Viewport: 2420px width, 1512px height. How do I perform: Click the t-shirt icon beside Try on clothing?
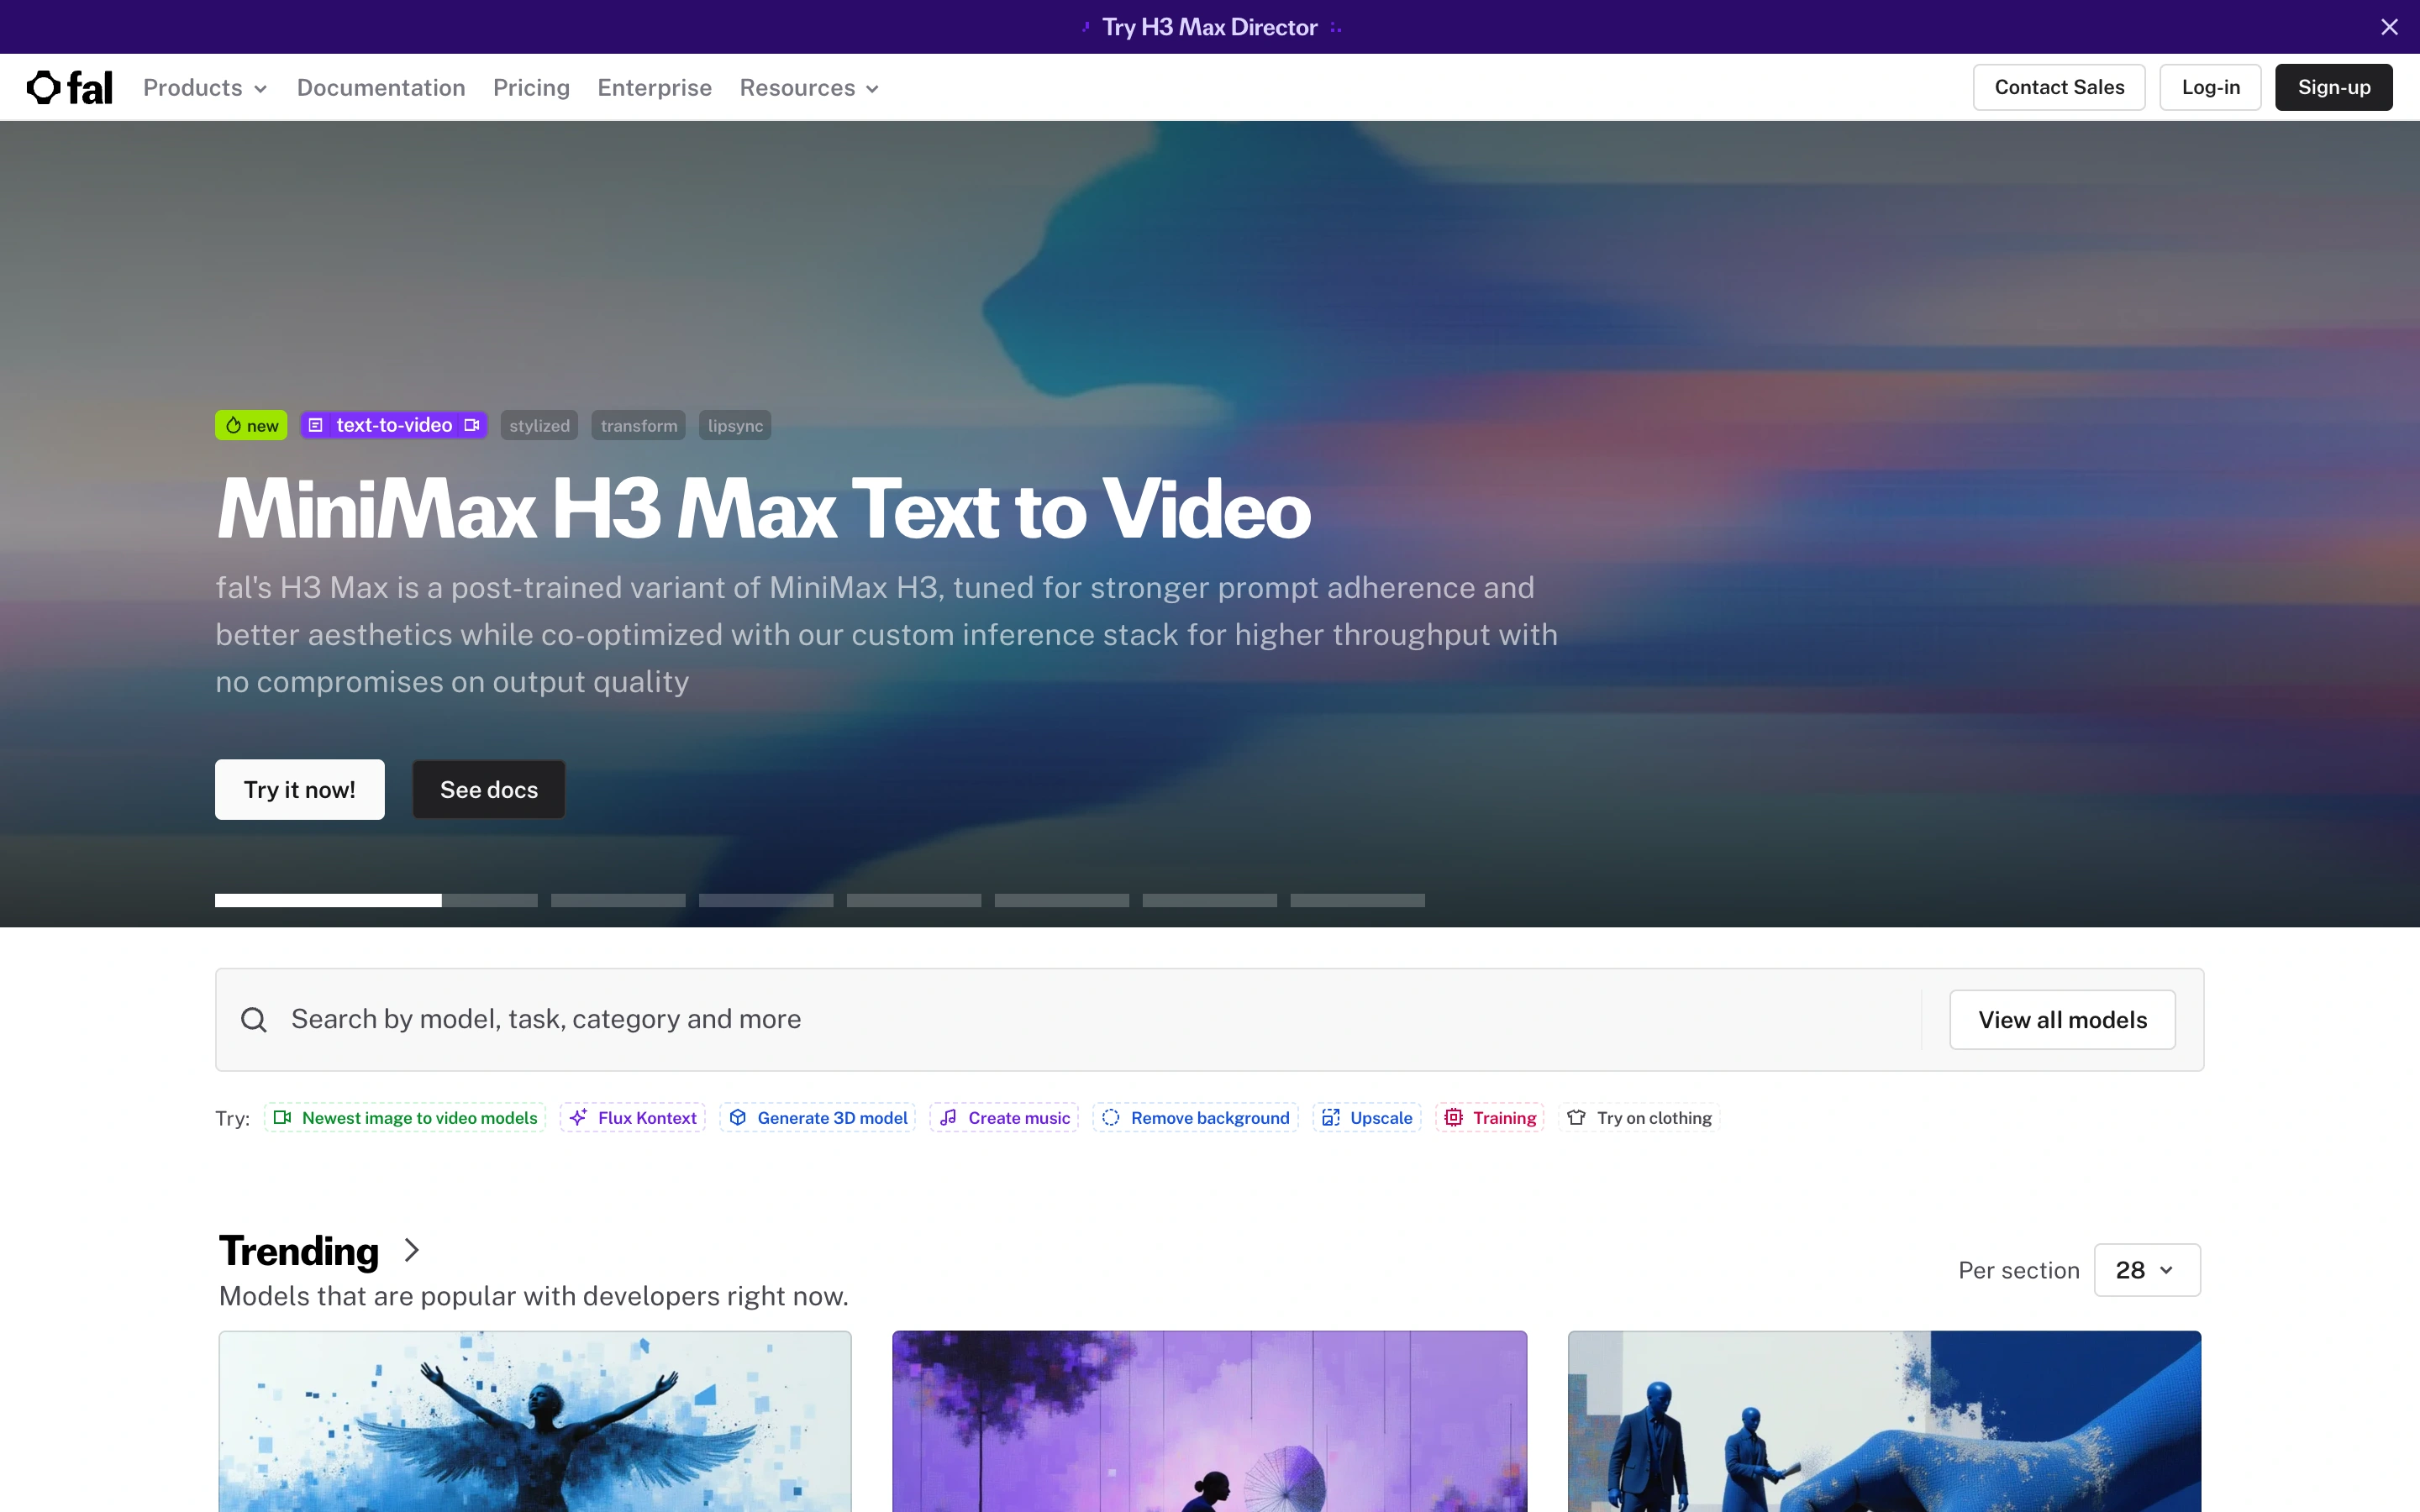click(1577, 1117)
